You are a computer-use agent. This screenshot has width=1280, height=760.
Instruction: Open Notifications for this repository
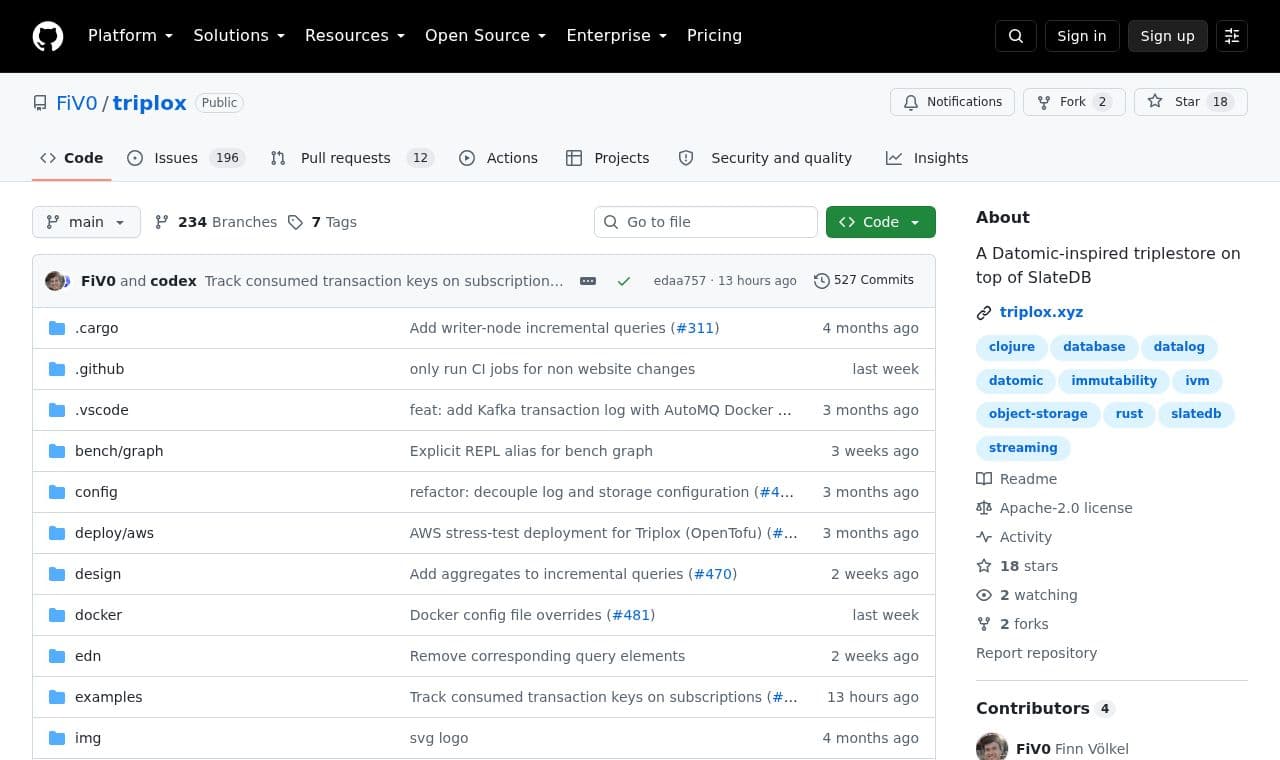click(952, 102)
